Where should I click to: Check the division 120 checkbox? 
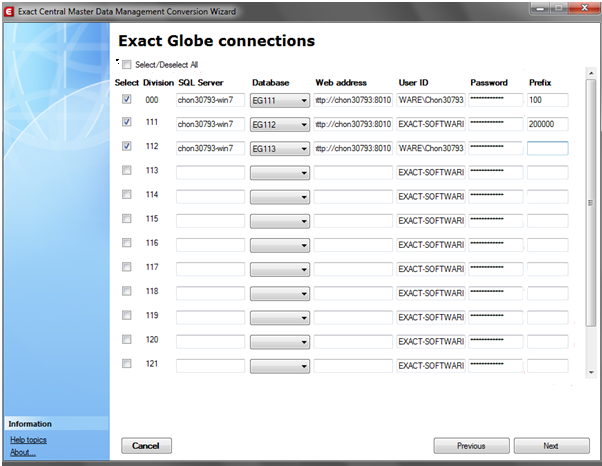(x=126, y=339)
